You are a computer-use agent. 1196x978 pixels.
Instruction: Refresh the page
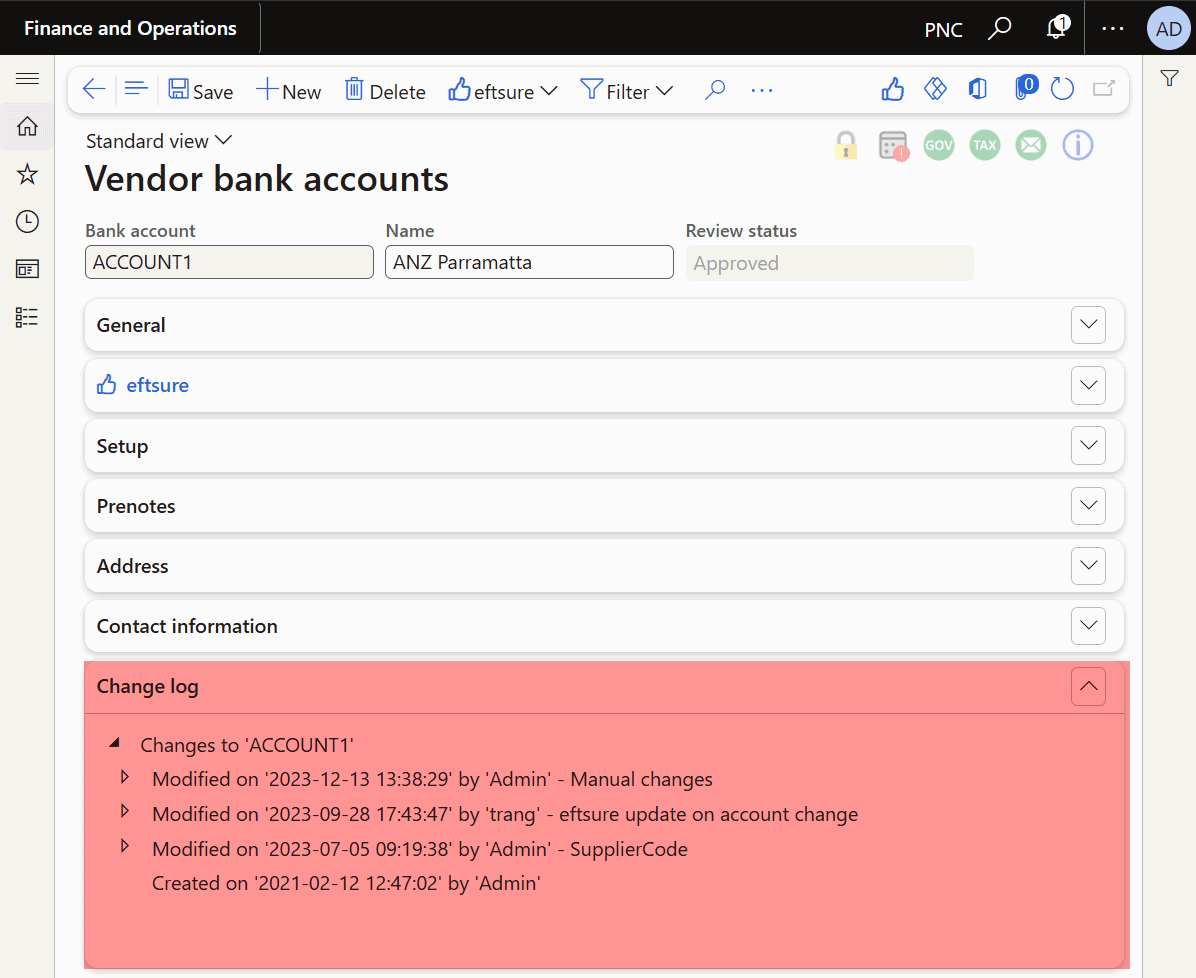[x=1063, y=89]
